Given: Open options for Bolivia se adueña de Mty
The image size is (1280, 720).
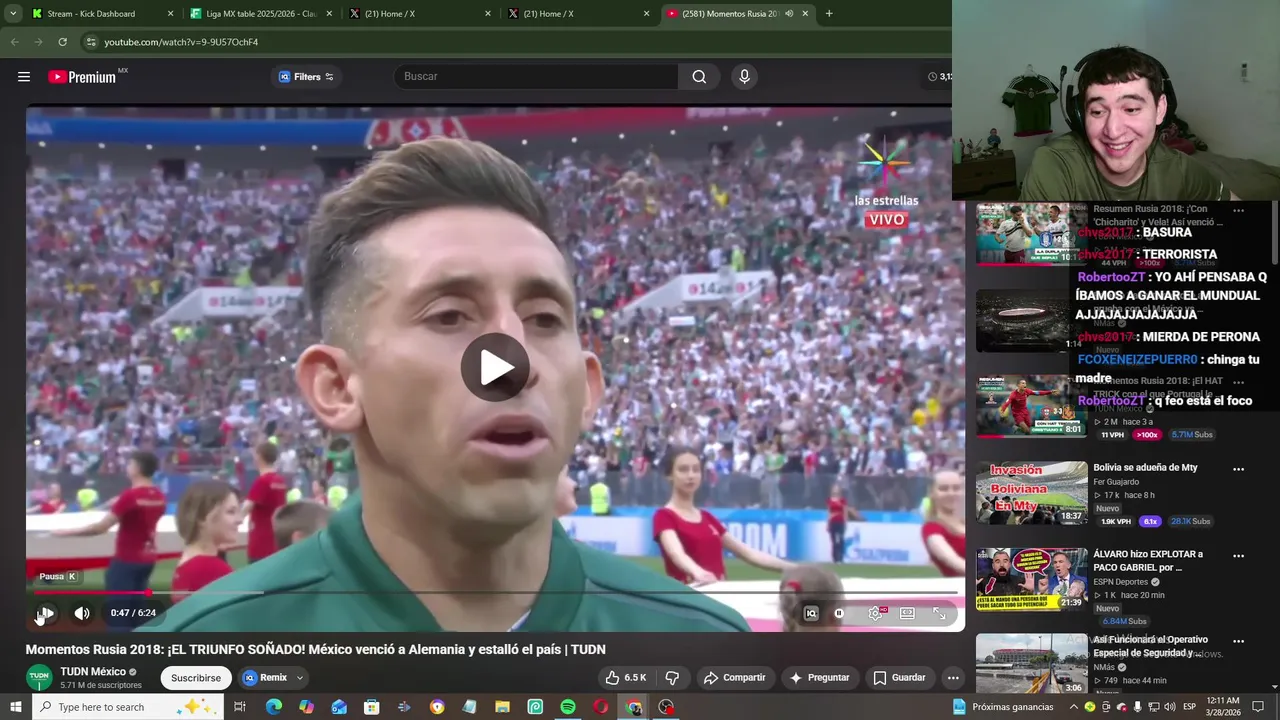Looking at the screenshot, I should pos(1238,469).
